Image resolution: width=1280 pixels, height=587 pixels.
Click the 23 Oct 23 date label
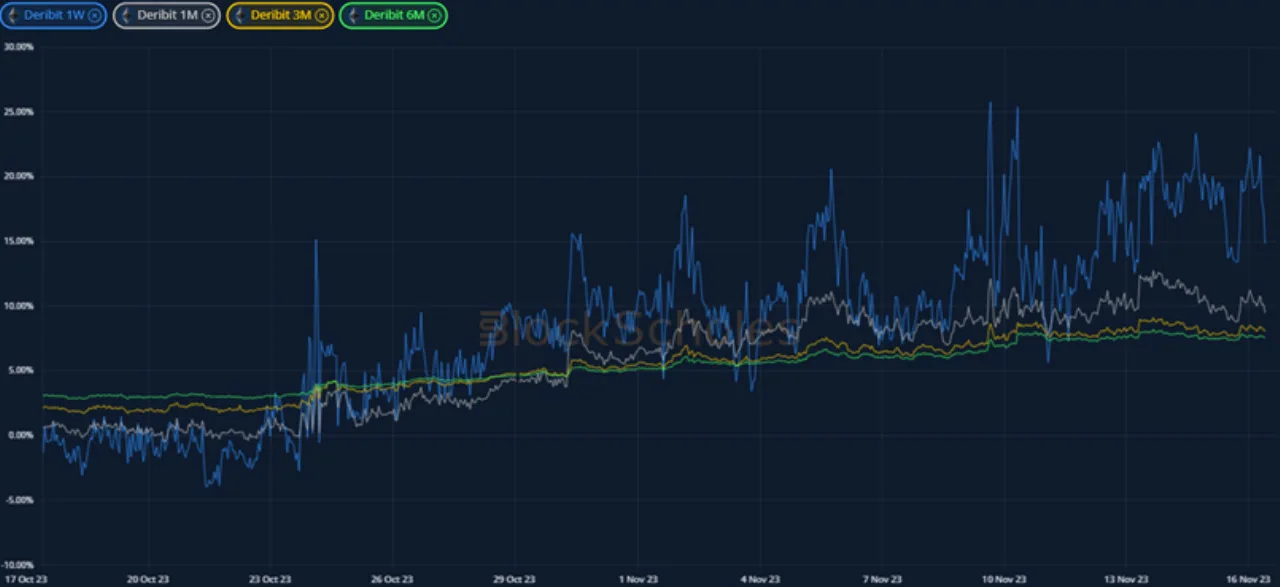[x=270, y=579]
